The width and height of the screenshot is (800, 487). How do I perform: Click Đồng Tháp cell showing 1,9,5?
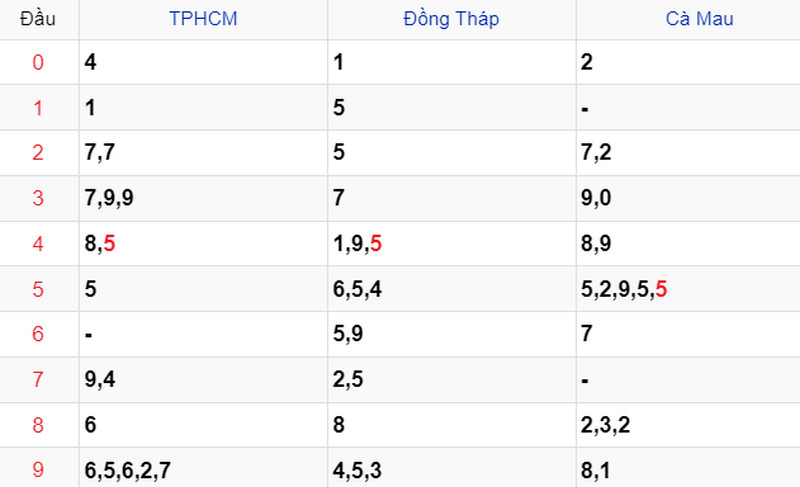click(x=452, y=243)
